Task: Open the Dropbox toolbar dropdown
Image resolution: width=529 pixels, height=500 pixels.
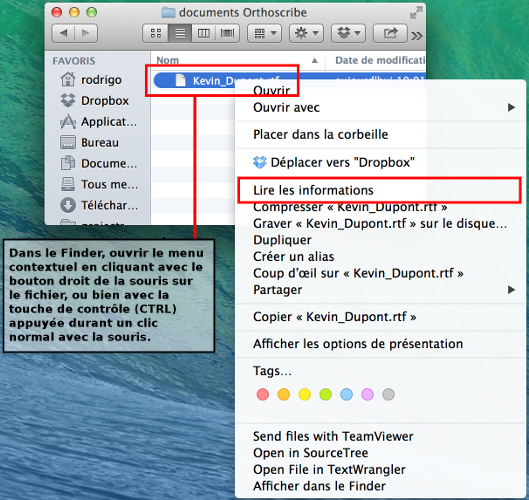Action: pyautogui.click(x=349, y=33)
